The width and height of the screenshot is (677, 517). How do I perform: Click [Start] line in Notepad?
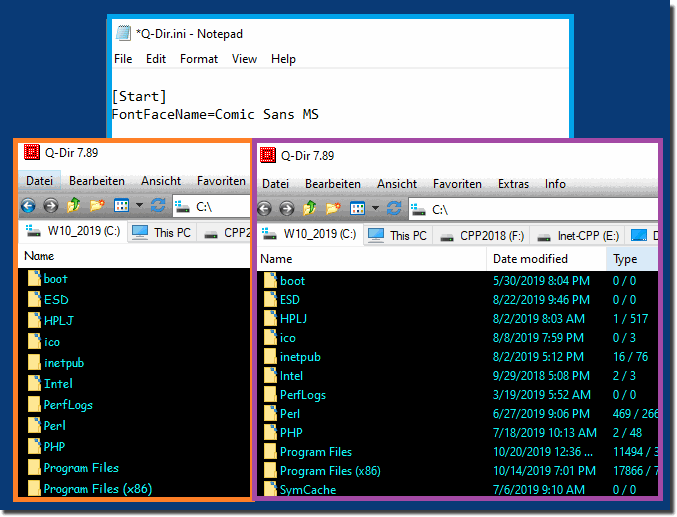point(139,96)
